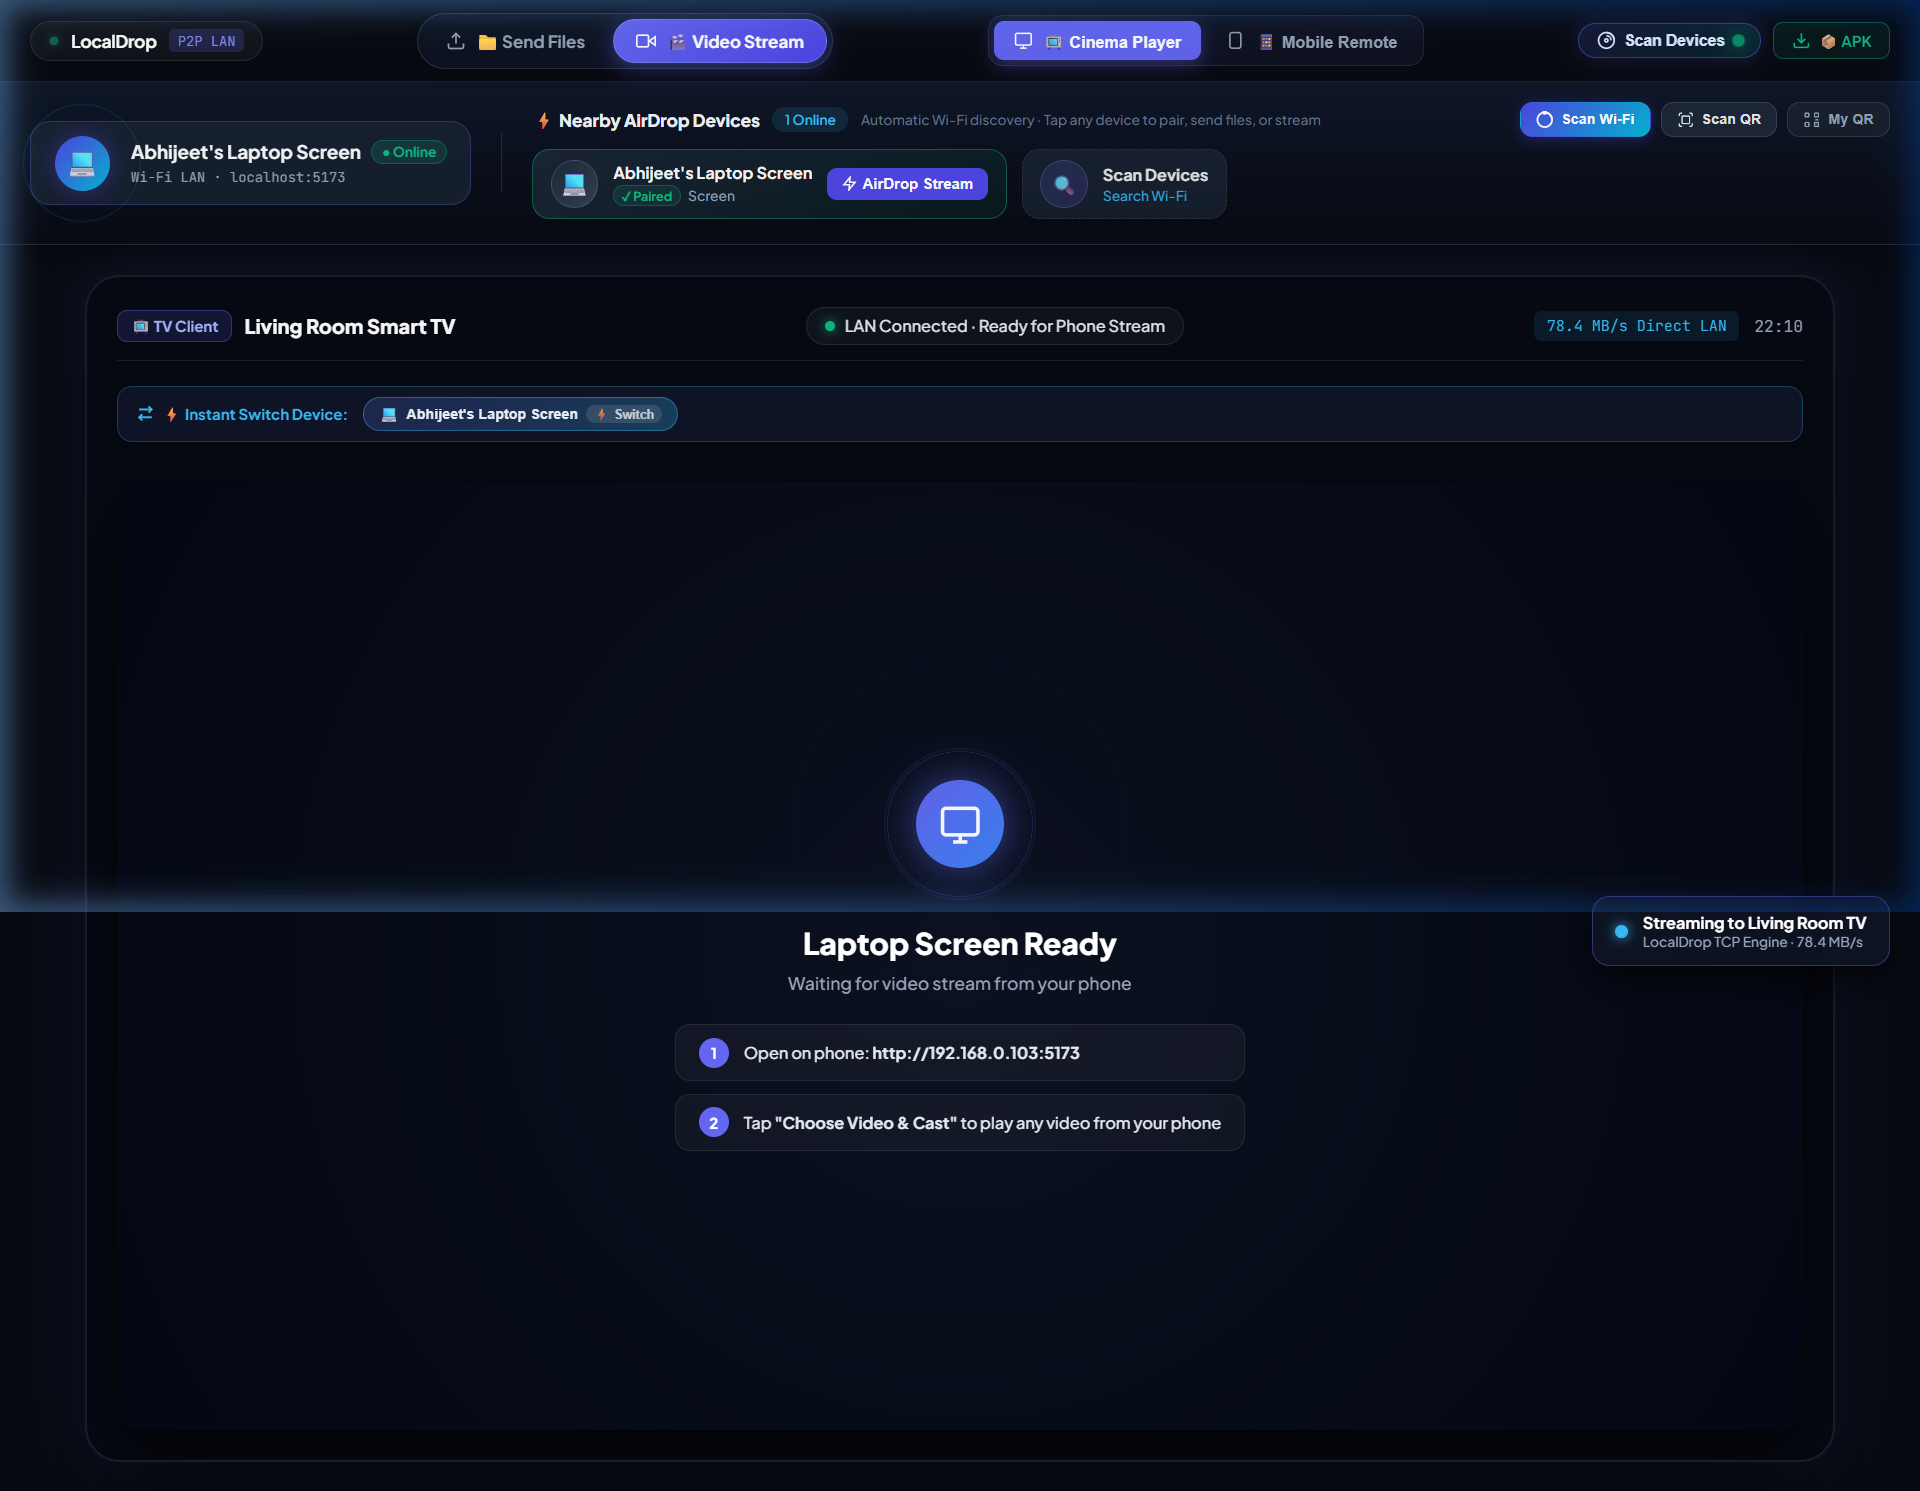Download the APK
The width and height of the screenshot is (1920, 1491).
[1831, 41]
